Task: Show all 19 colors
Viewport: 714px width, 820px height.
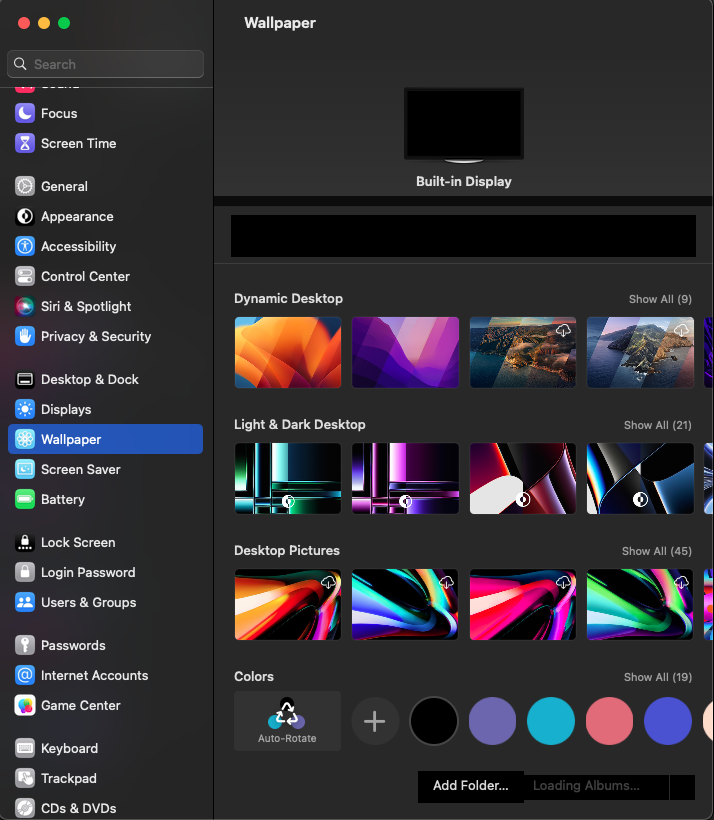Action: pyautogui.click(x=657, y=677)
